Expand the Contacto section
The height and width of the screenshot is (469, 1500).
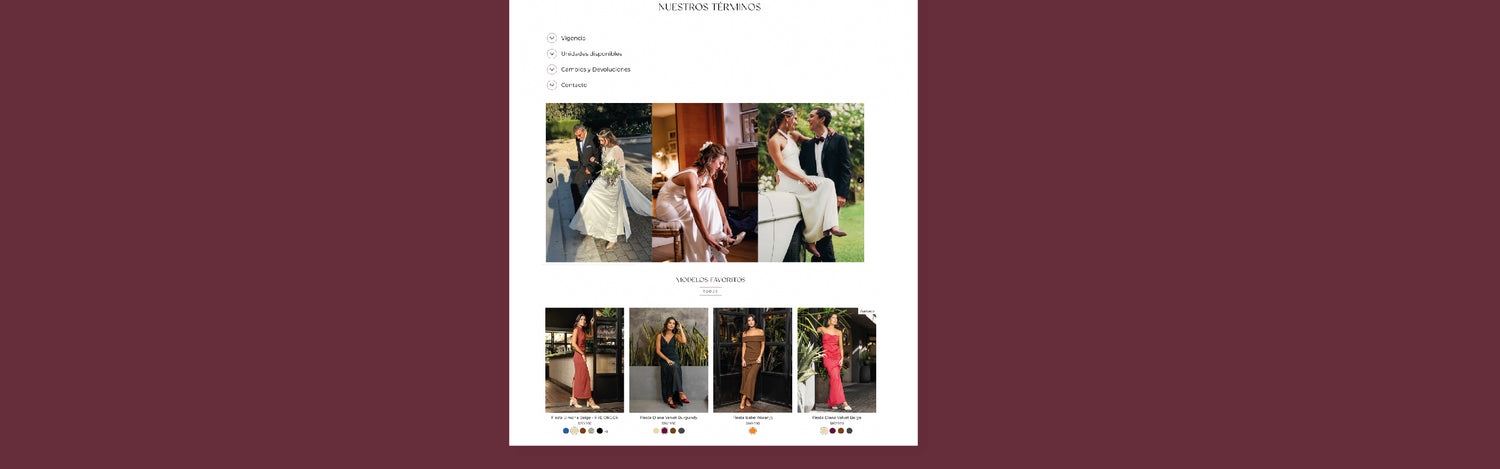point(552,85)
